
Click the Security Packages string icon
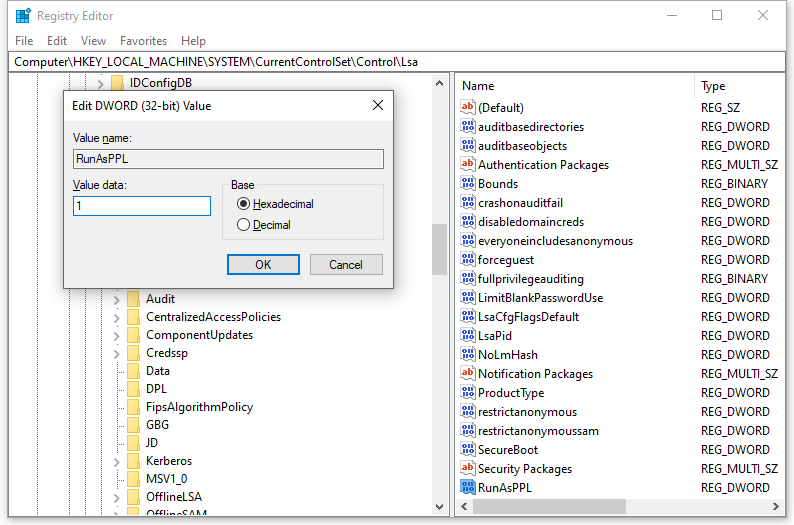click(x=467, y=469)
